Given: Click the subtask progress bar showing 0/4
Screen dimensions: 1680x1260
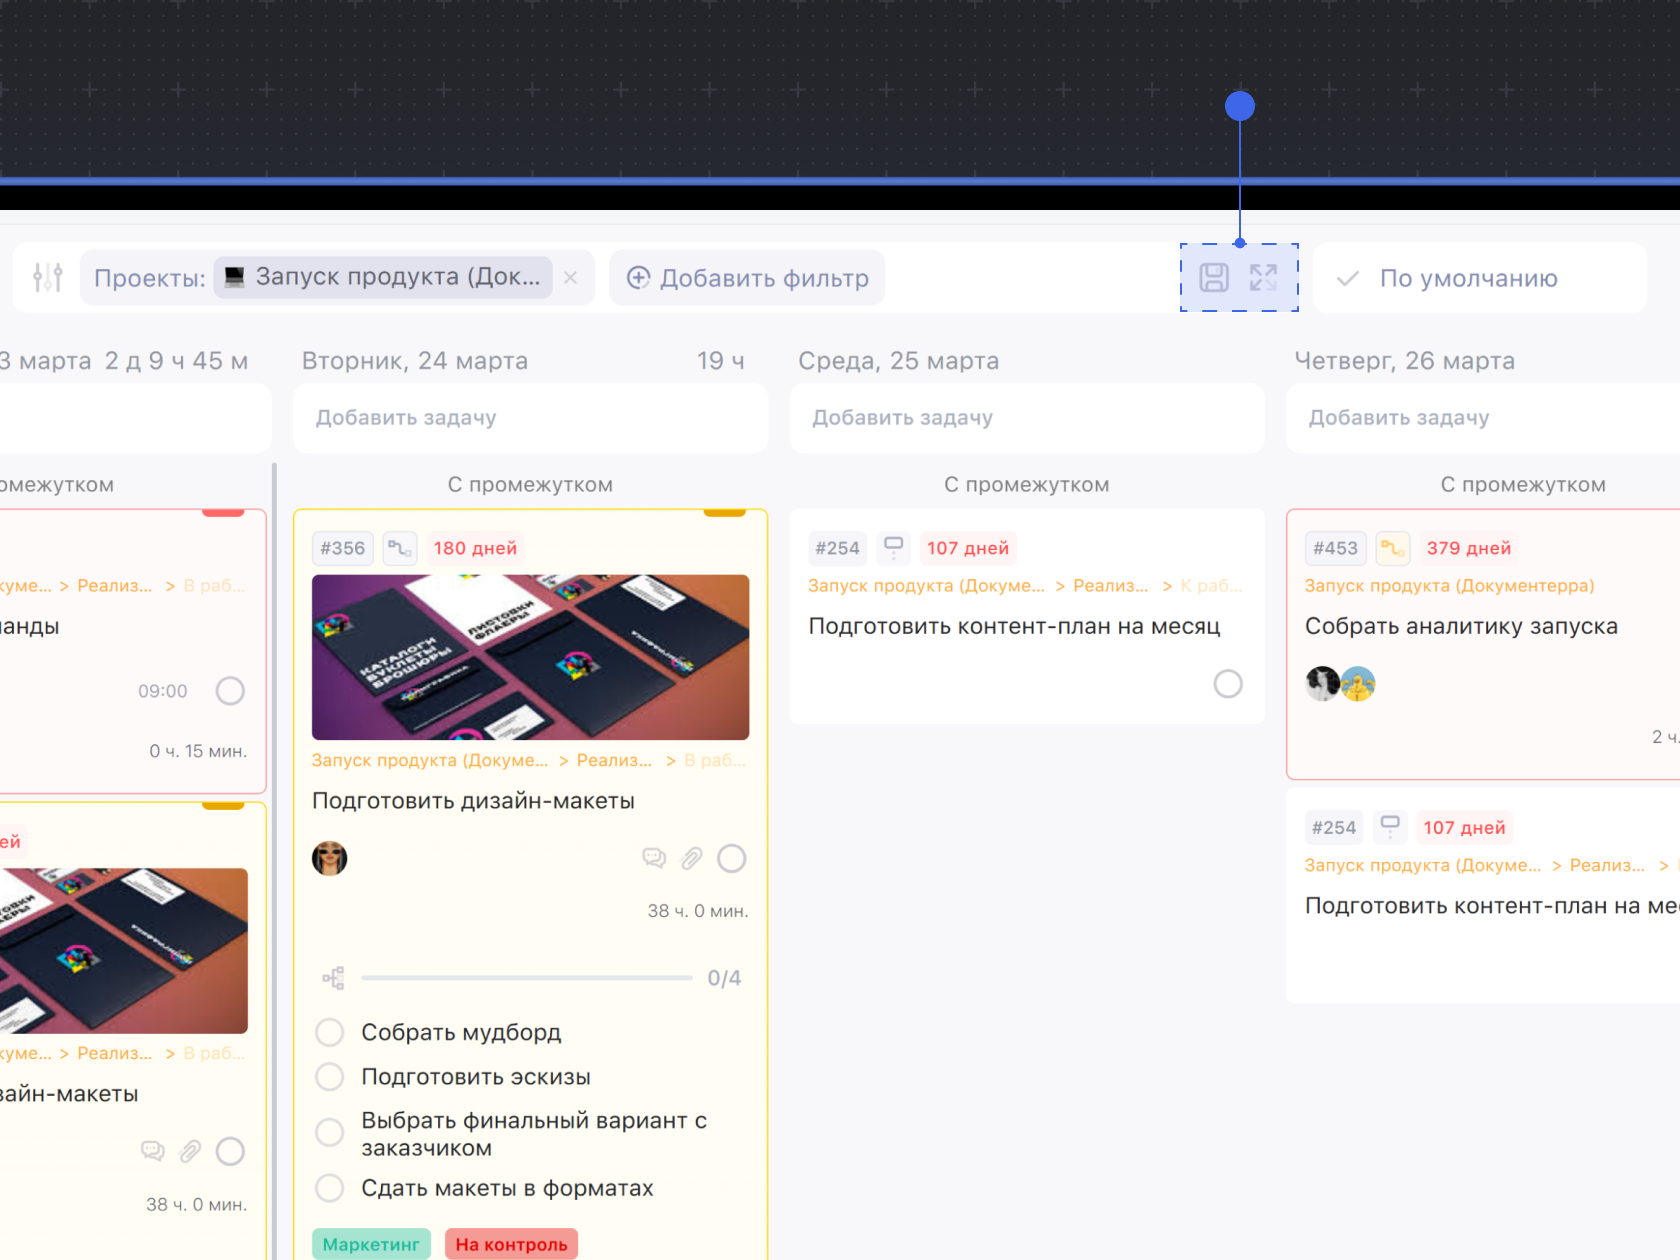Looking at the screenshot, I should pyautogui.click(x=526, y=978).
